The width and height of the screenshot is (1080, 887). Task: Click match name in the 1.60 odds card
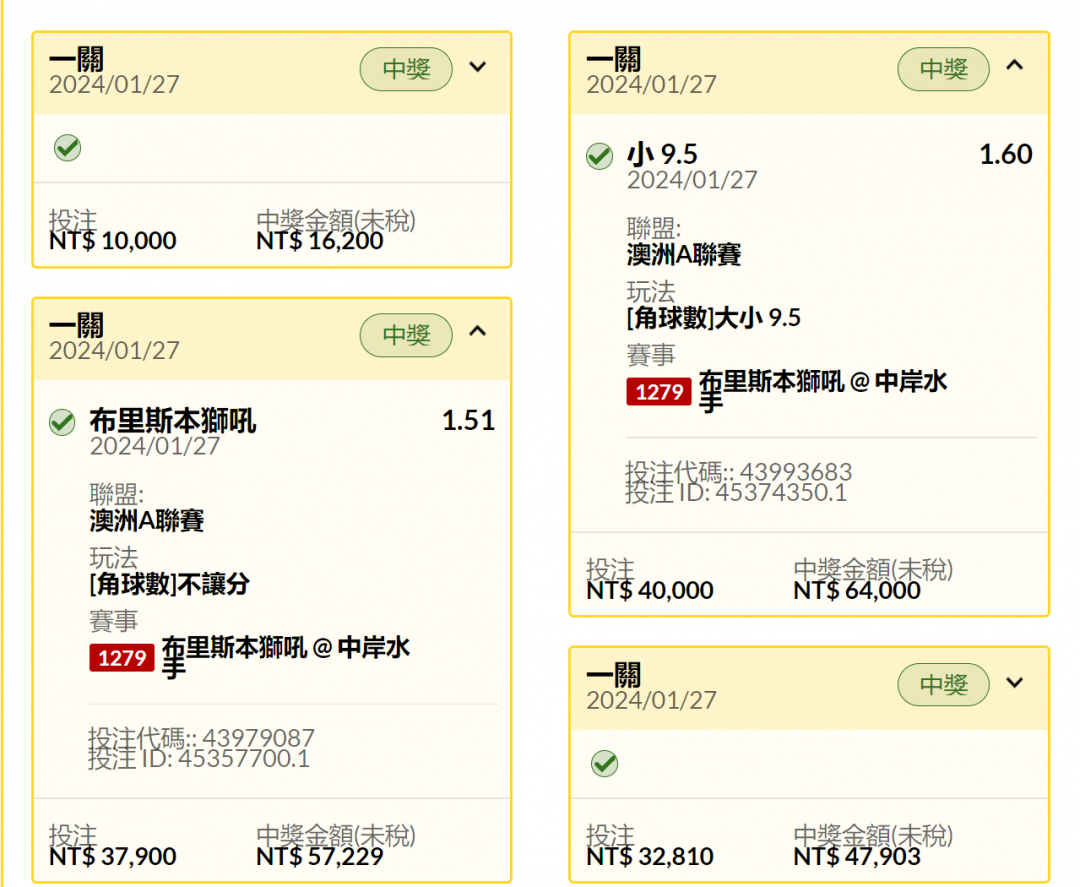click(x=823, y=390)
